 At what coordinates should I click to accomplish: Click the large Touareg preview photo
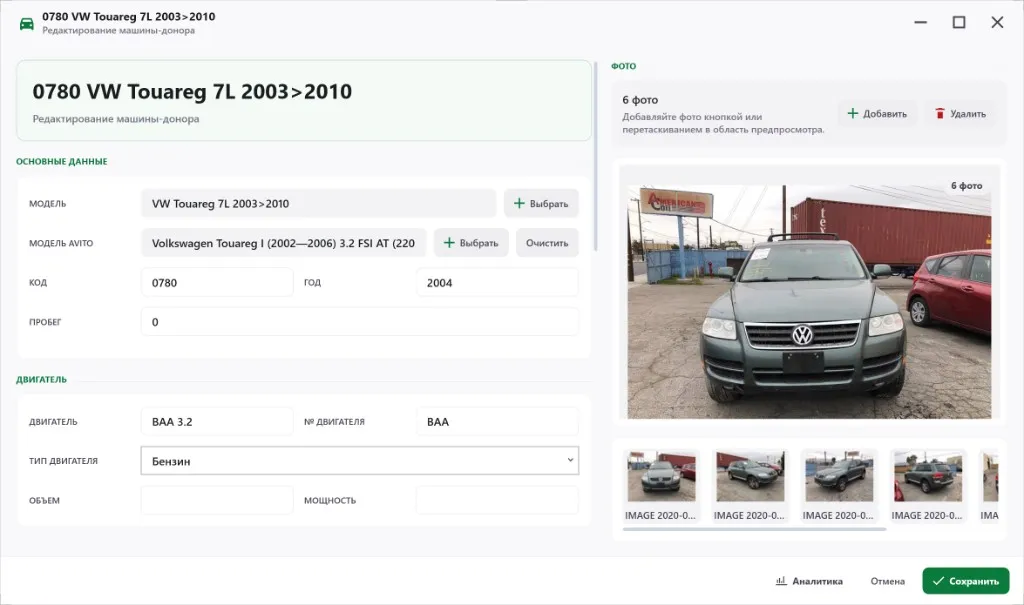[x=809, y=302]
